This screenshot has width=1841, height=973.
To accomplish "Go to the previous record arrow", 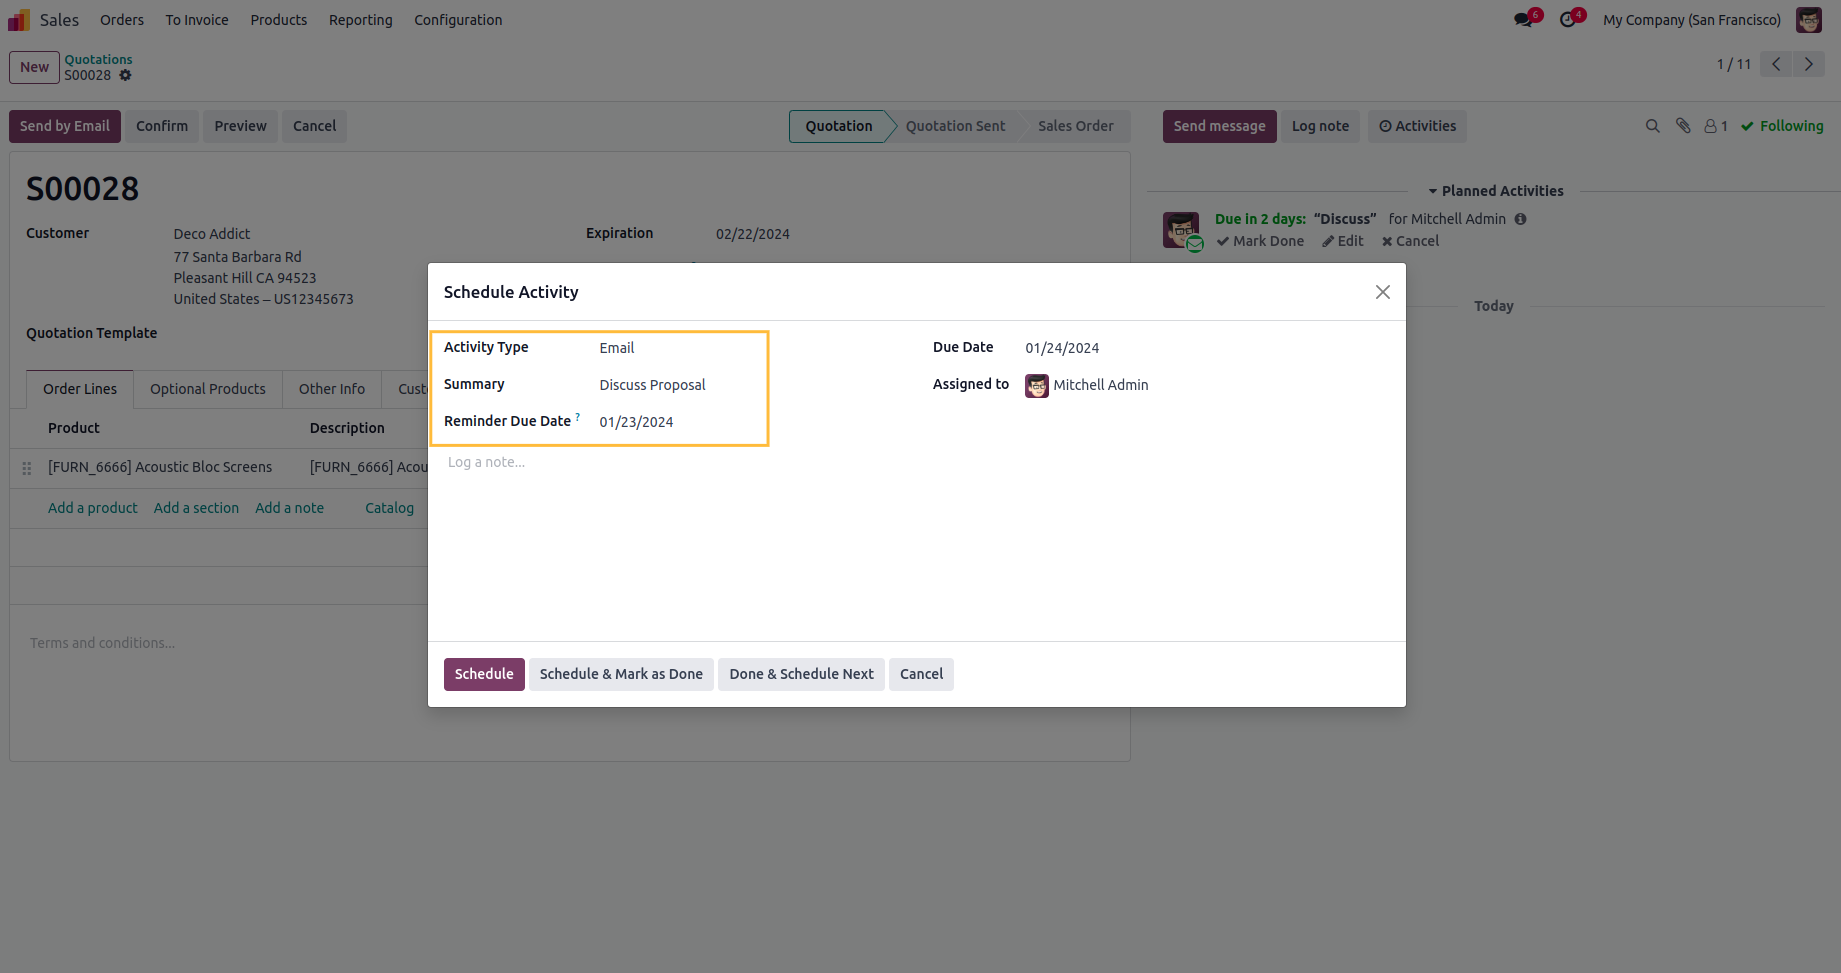I will pos(1776,64).
